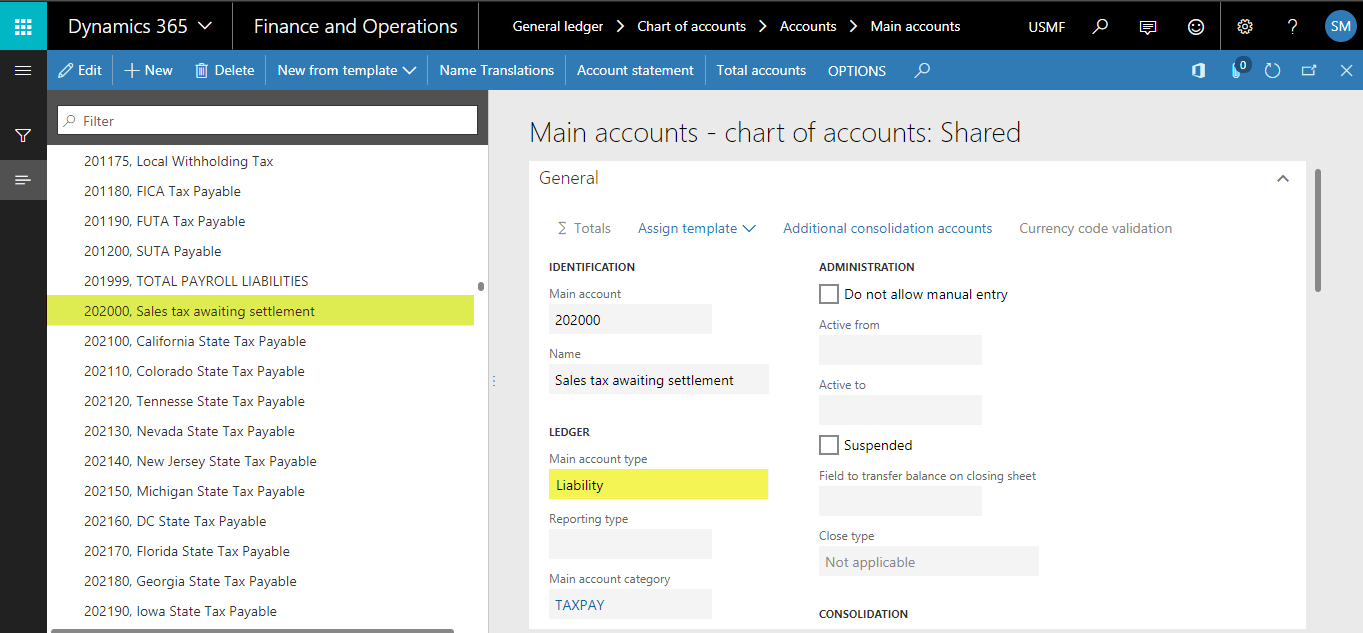Click the Edit pencil button
1363x633 pixels.
pos(80,70)
